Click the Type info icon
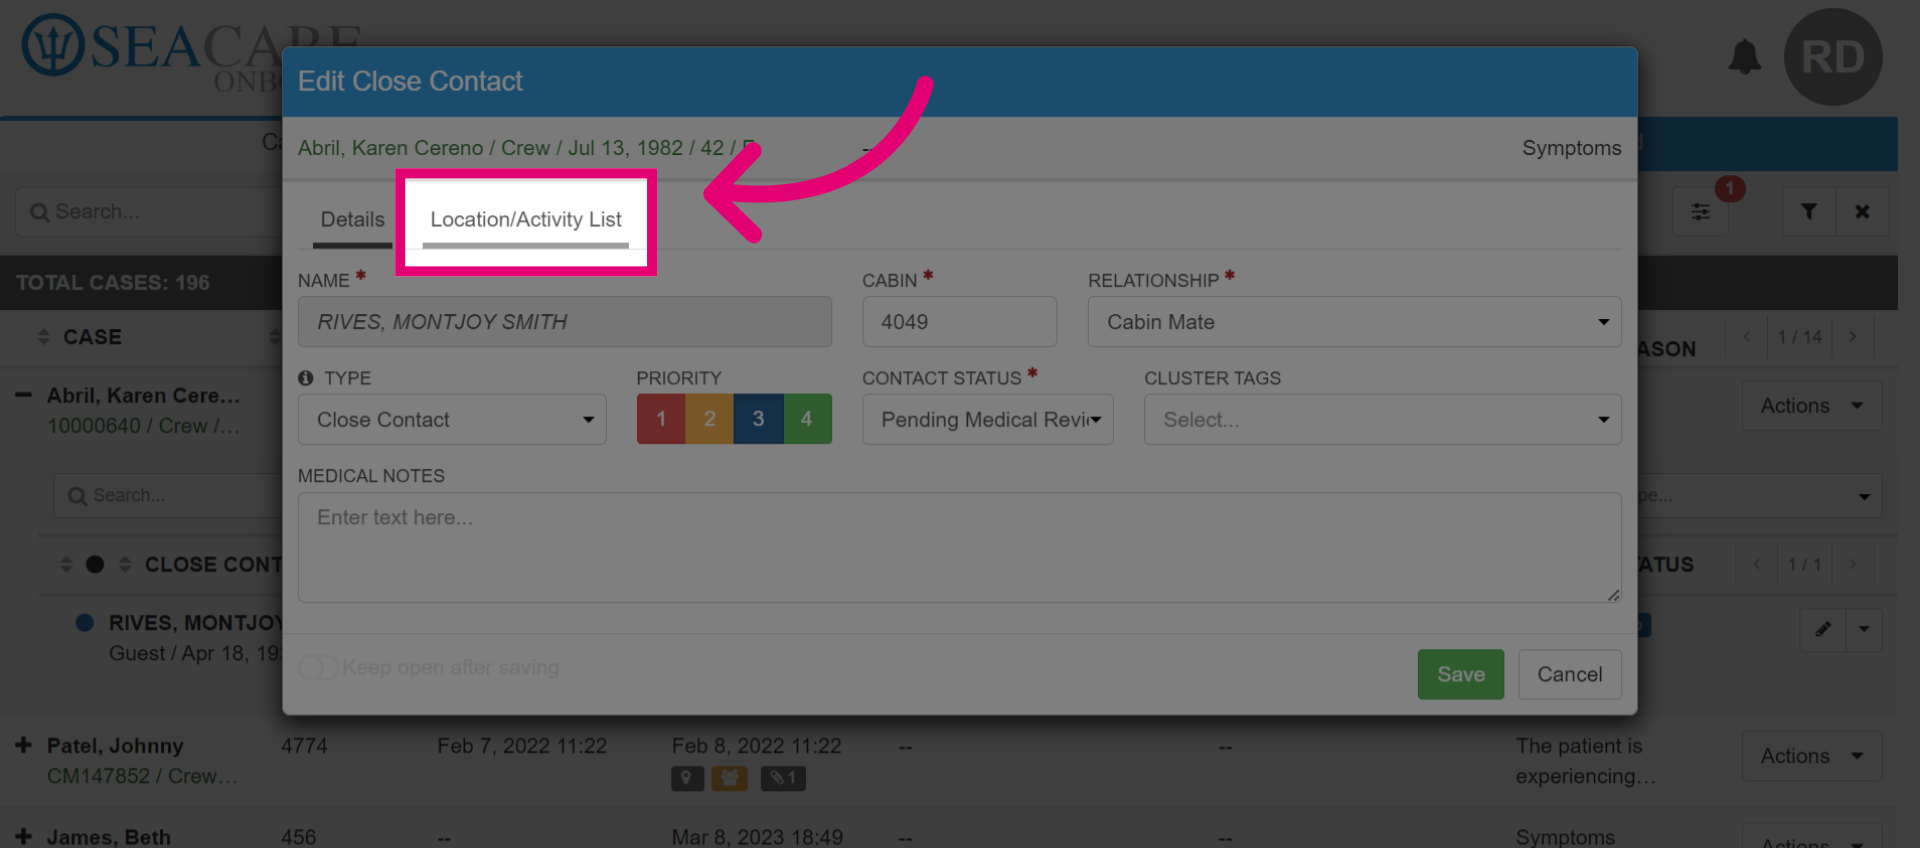This screenshot has height=848, width=1920. (306, 378)
